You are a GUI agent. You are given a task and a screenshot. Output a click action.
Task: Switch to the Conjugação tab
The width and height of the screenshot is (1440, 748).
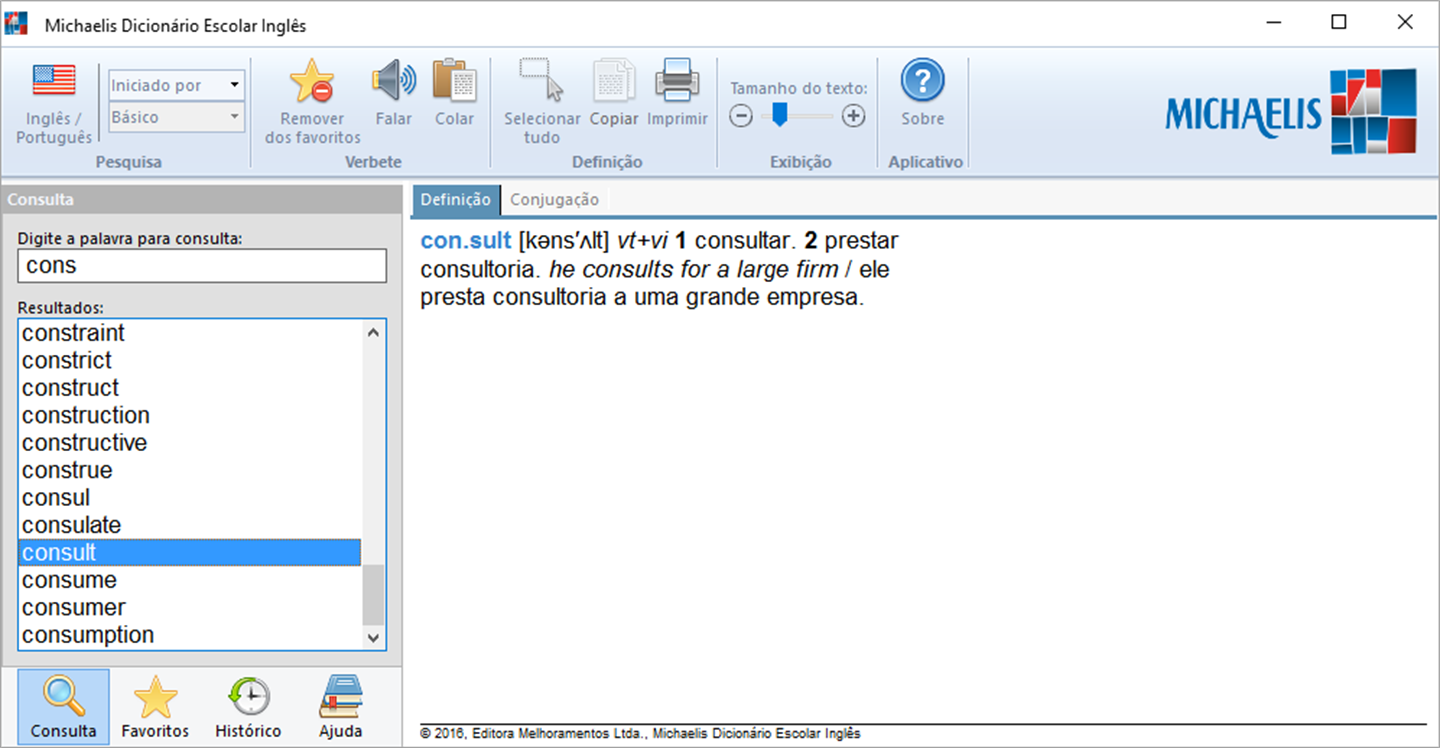[554, 199]
